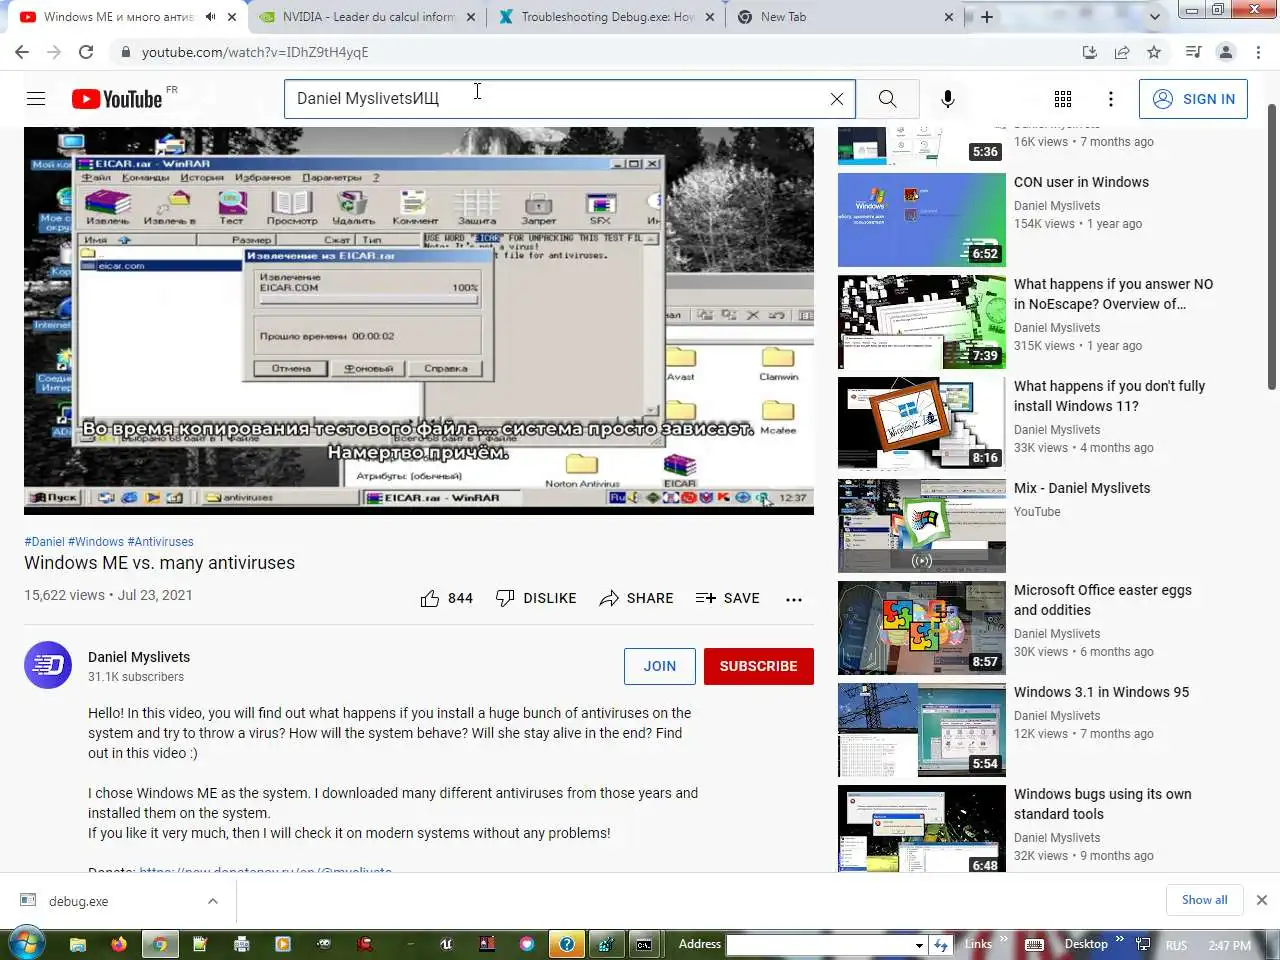Screen dimensions: 1280x960
Task: Open the YouTube apps grid
Action: [1063, 99]
